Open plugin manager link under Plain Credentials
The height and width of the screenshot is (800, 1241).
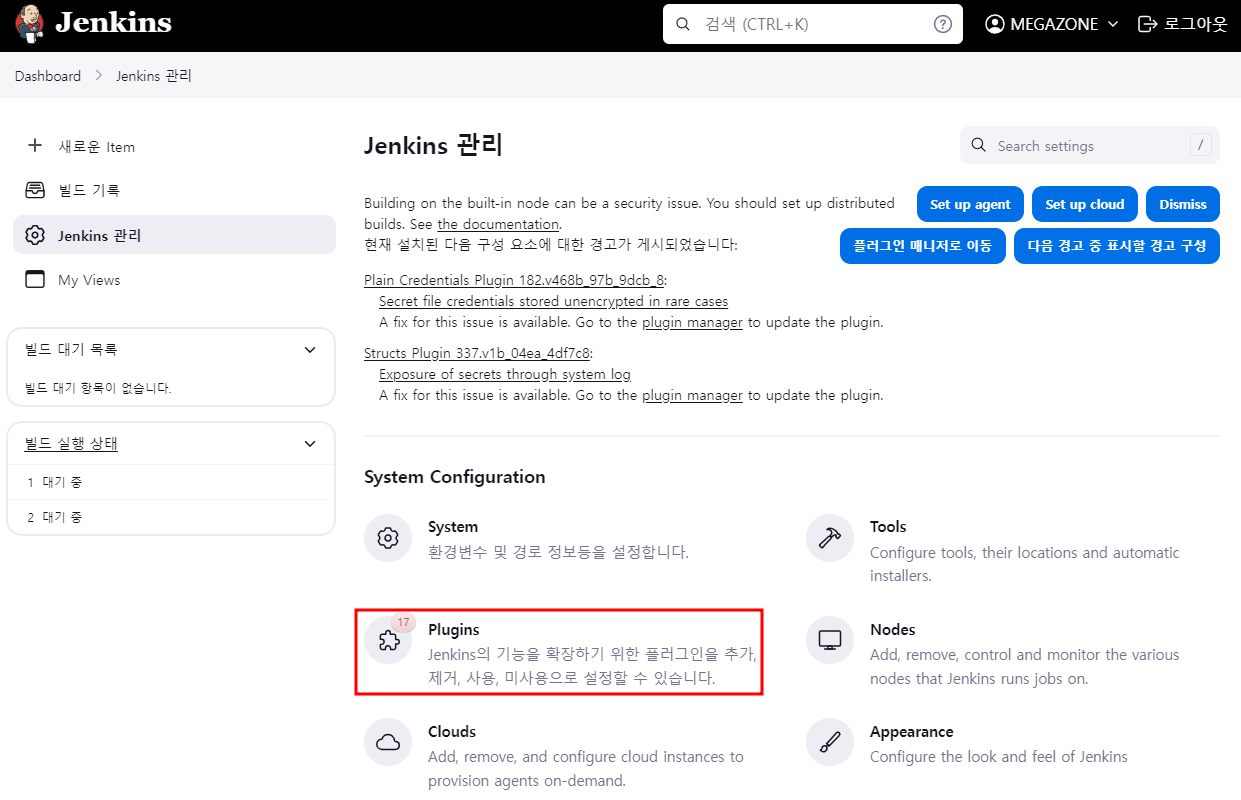point(692,322)
